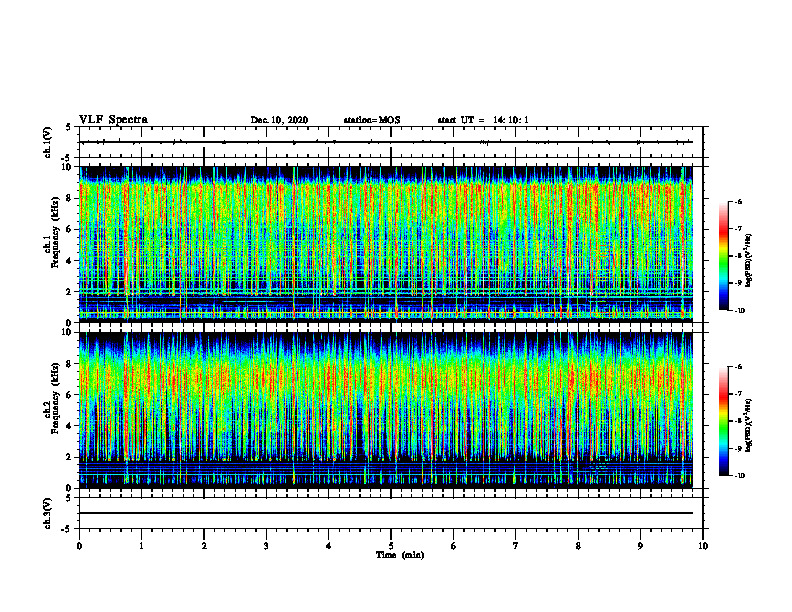Click time axis tick label '6'

tap(454, 546)
